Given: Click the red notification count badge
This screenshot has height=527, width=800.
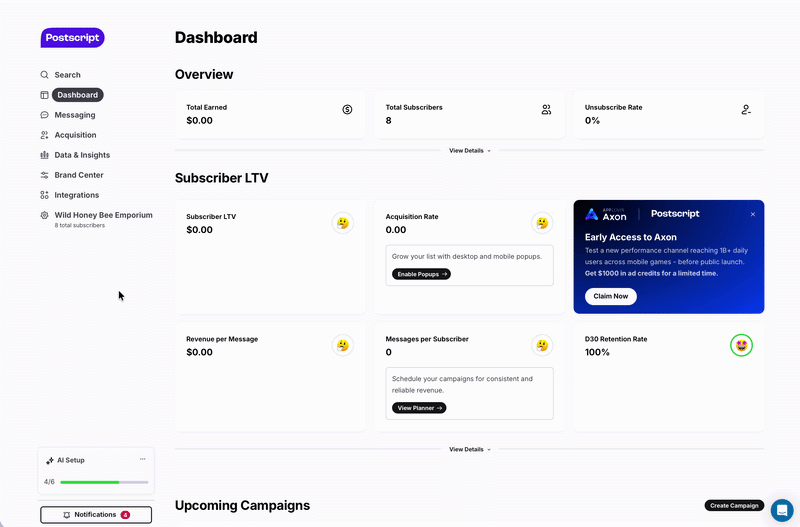Looking at the screenshot, I should pyautogui.click(x=125, y=515).
